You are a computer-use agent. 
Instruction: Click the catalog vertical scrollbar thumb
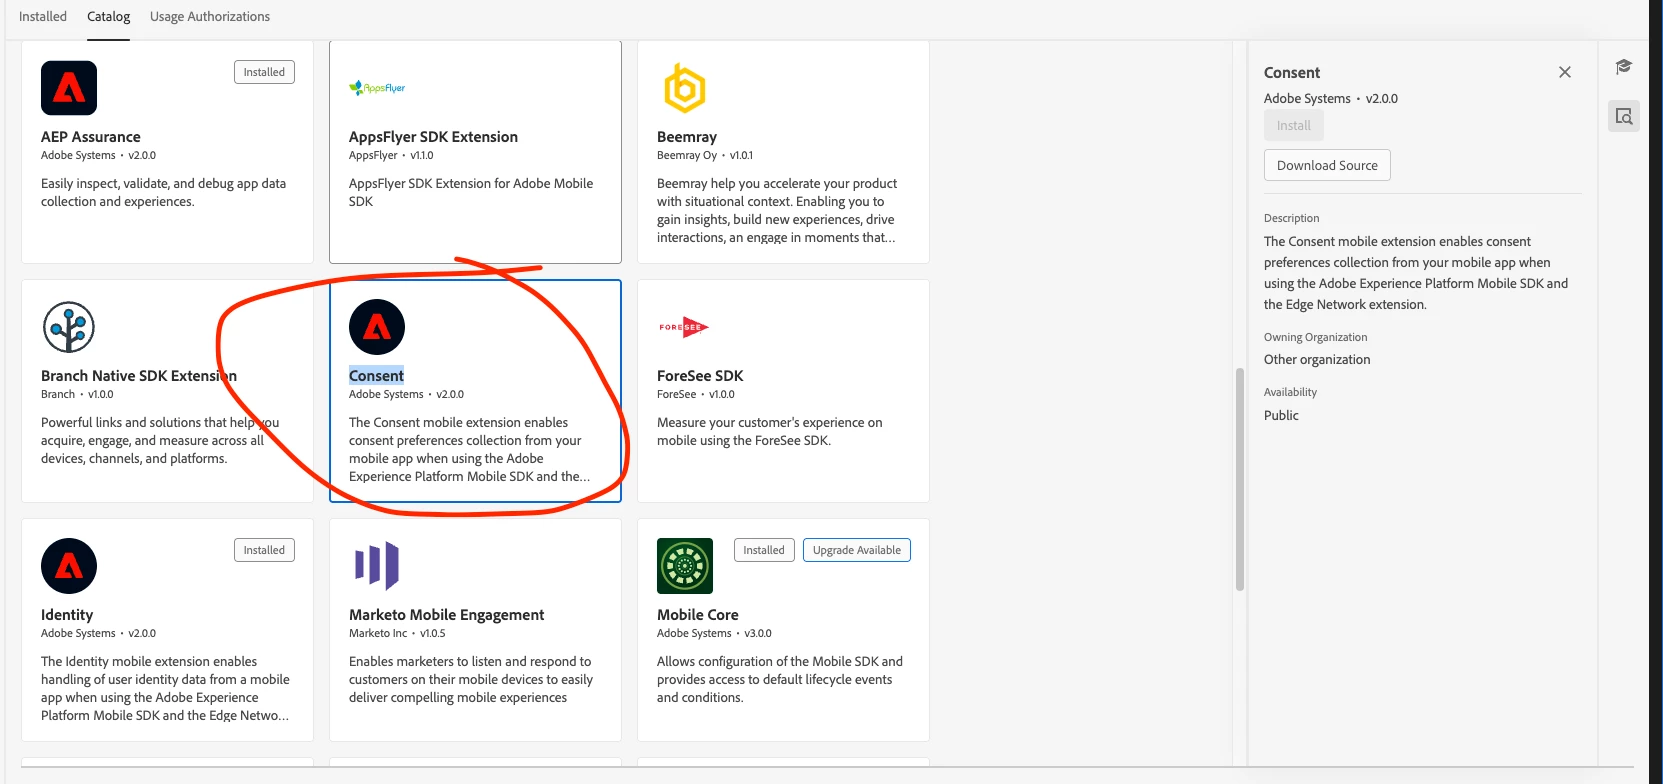[x=1240, y=479]
